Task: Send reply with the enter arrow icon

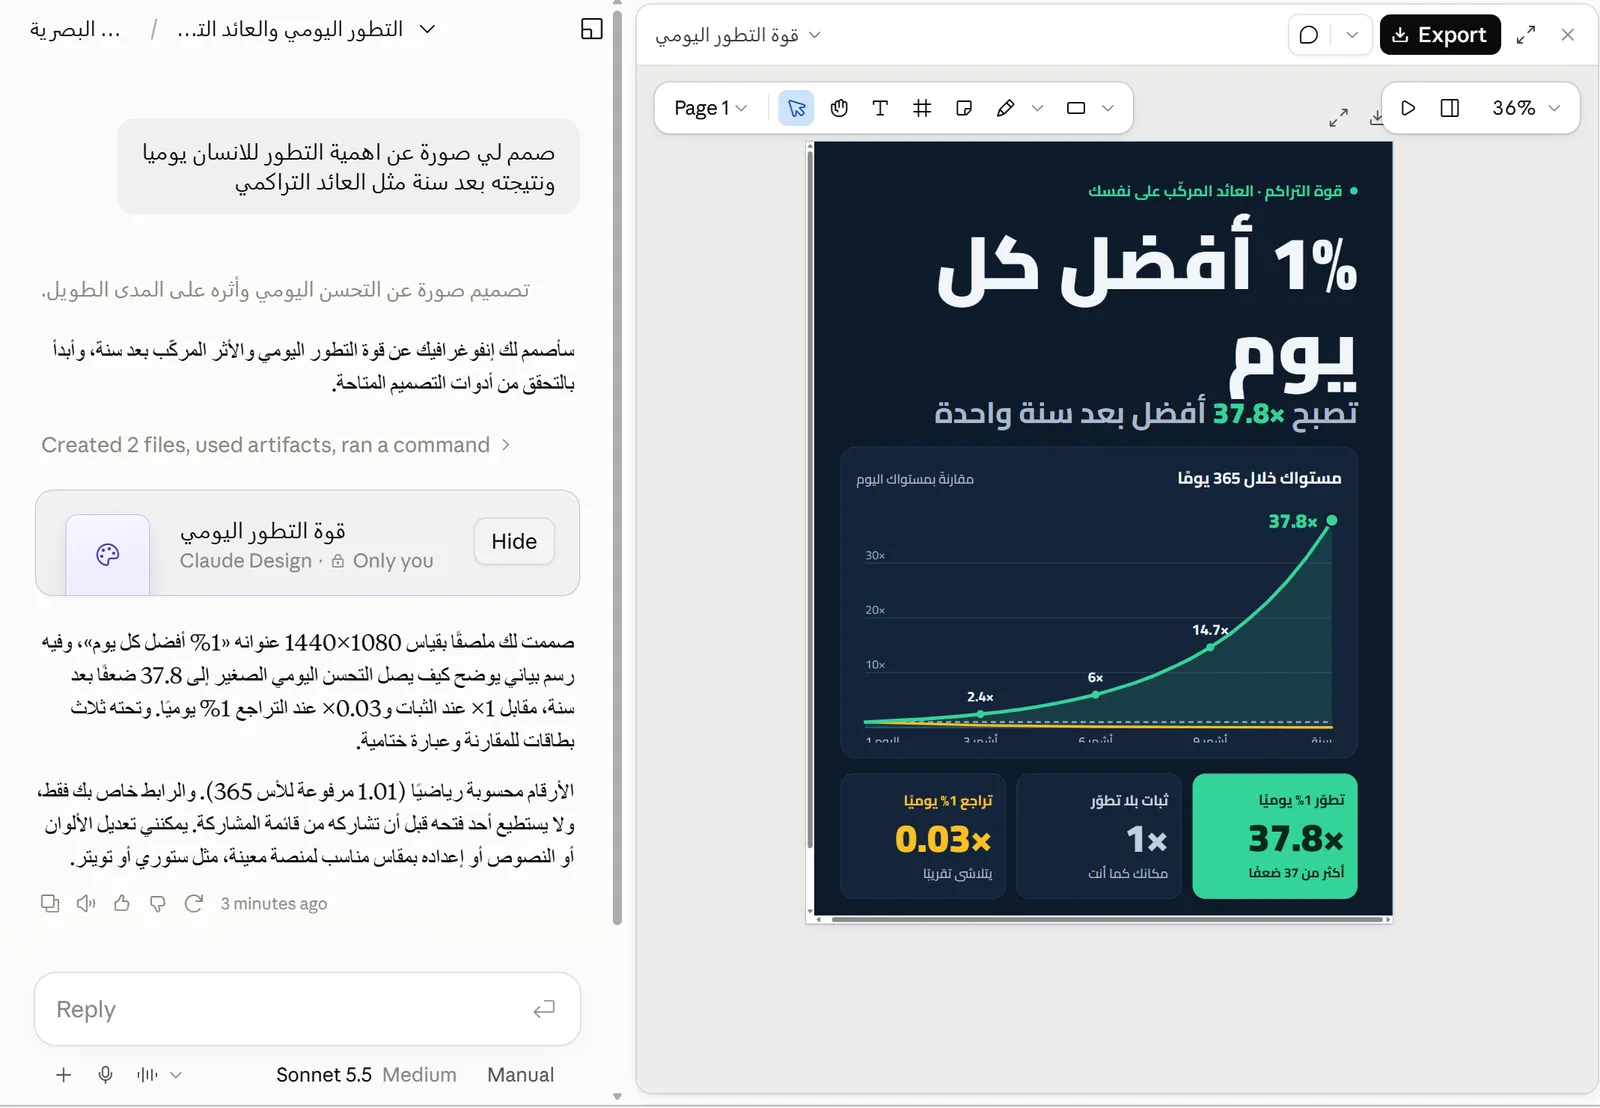Action: tap(544, 1009)
